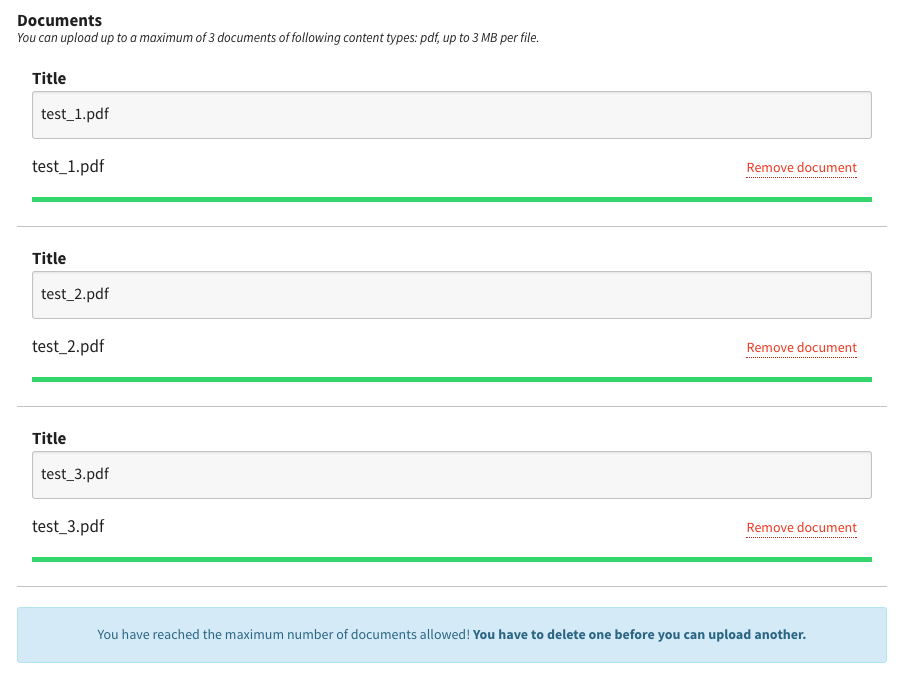Click the upload limit help text about pdf files
The image size is (905, 674).
point(278,38)
